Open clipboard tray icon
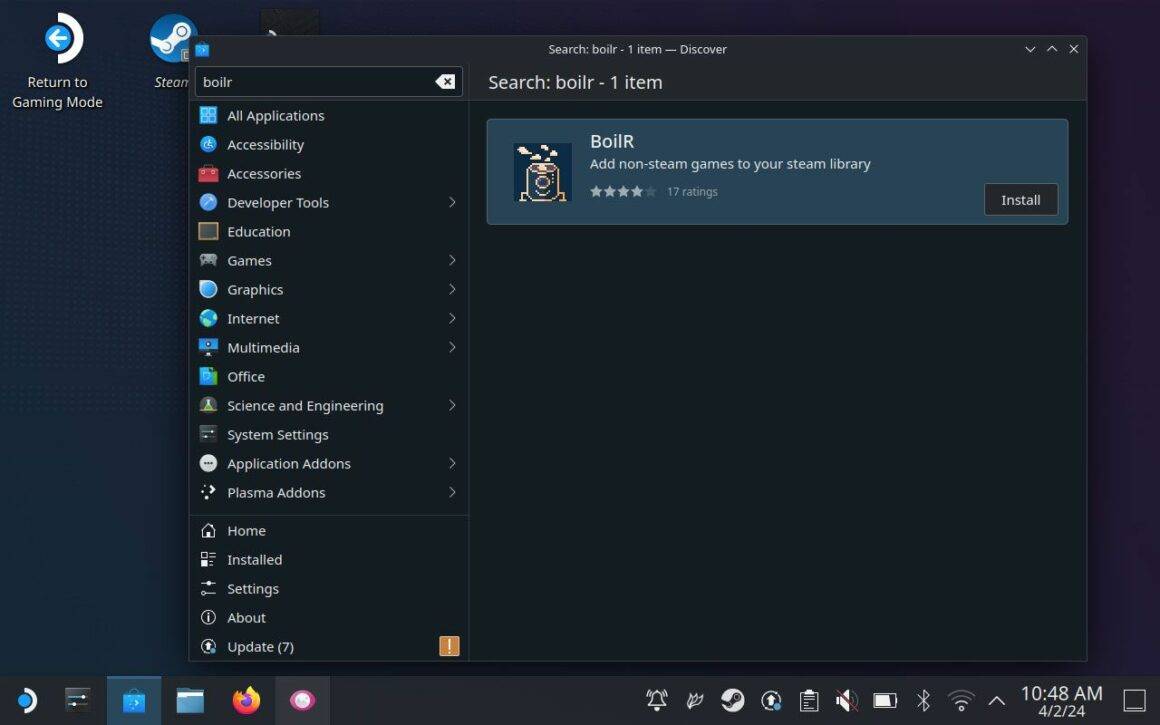The image size is (1160, 725). pos(809,700)
